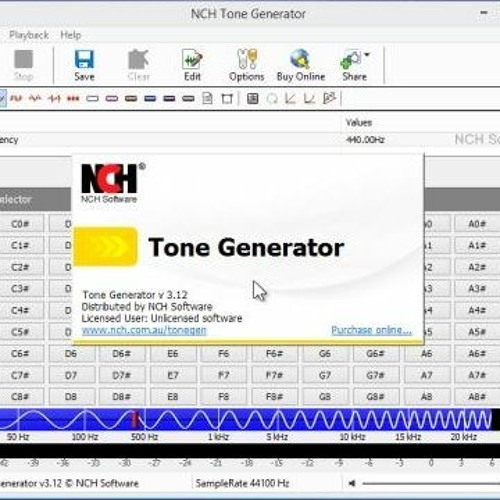
Task: Click the A0# note button
Action: pos(477,224)
